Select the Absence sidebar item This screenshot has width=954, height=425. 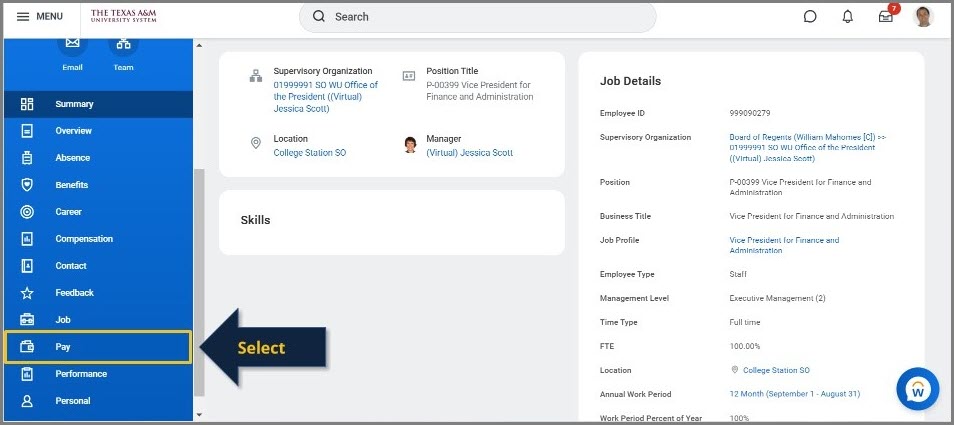(x=72, y=158)
